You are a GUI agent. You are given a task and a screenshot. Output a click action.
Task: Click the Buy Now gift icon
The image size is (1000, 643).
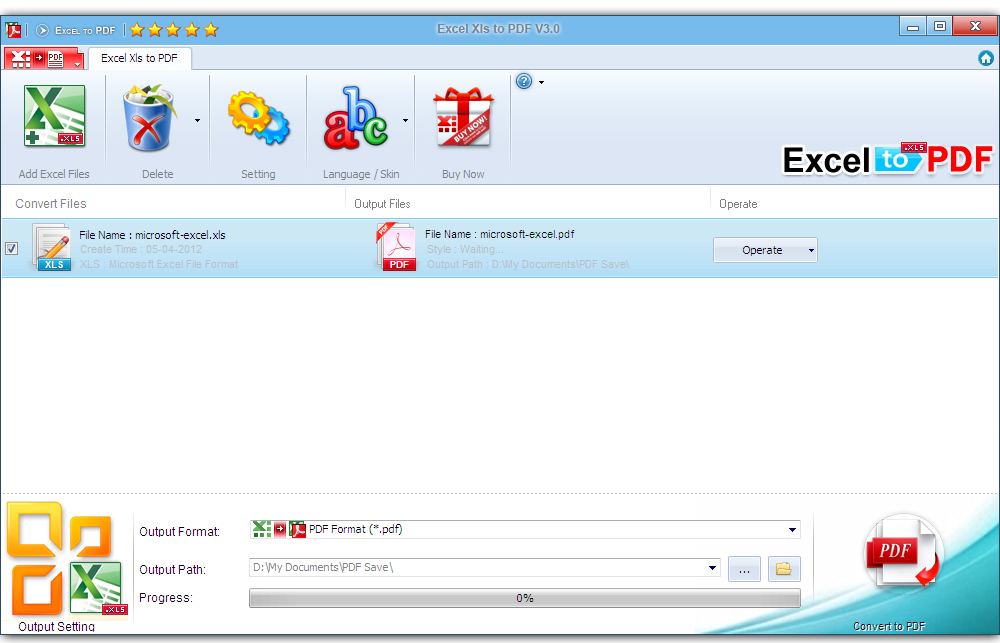(463, 117)
